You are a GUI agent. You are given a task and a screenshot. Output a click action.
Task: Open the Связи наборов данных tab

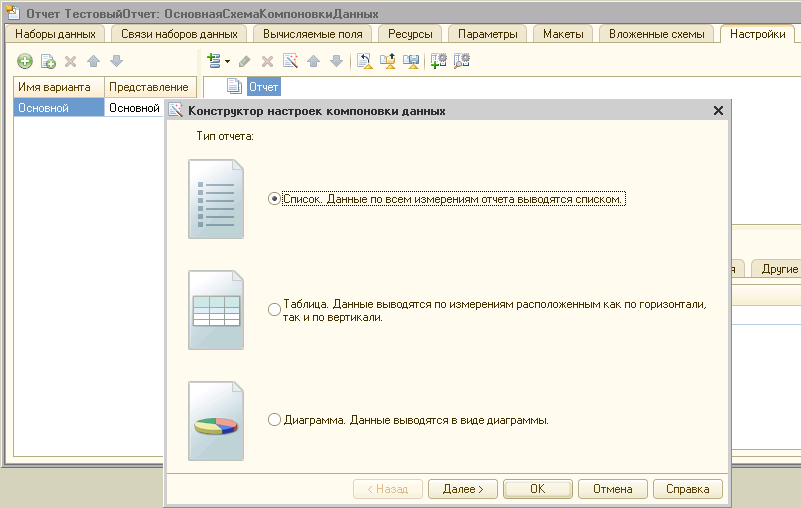179,34
